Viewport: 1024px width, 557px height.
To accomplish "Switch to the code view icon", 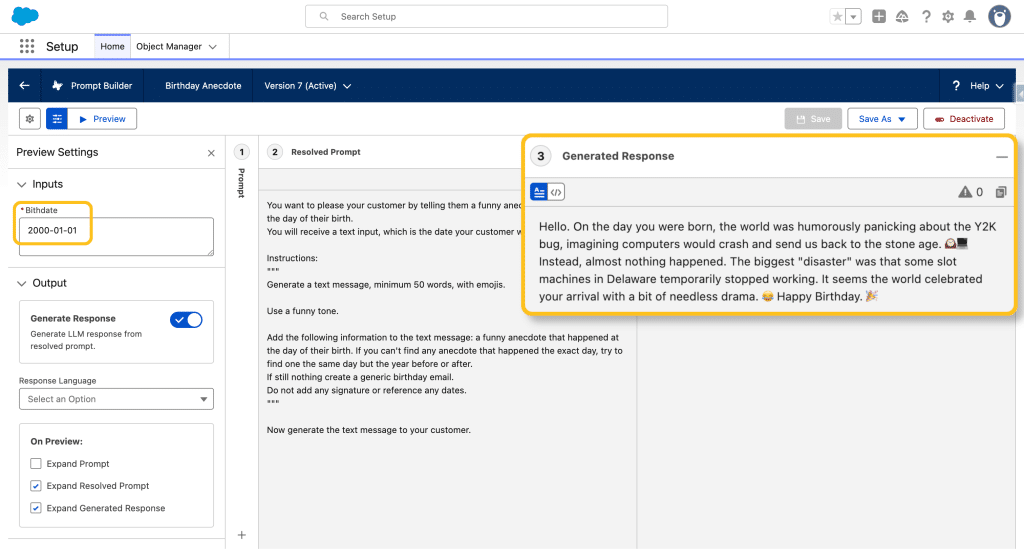I will coord(557,192).
